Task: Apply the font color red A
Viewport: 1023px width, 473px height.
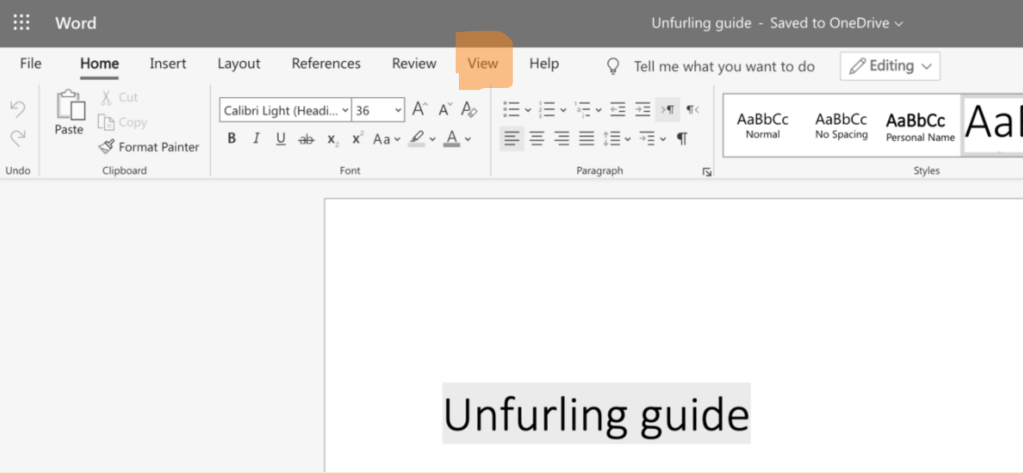Action: (452, 138)
